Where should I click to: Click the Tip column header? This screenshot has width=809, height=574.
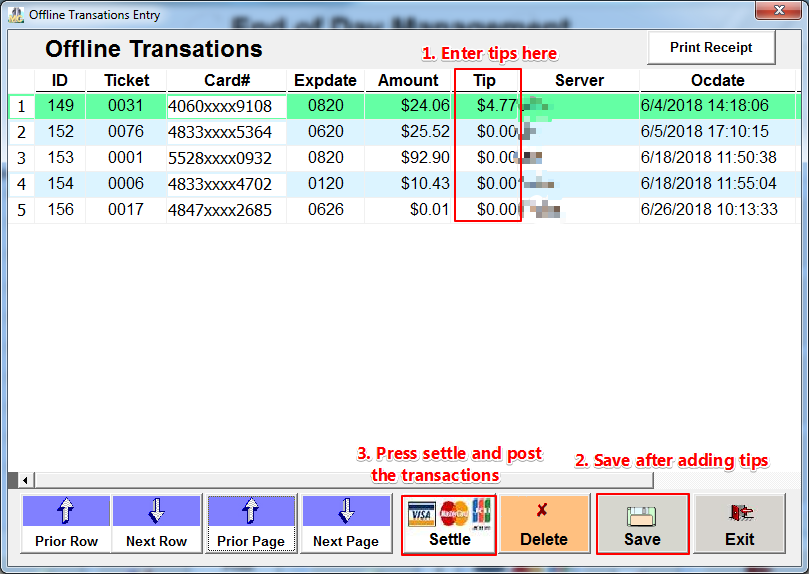click(484, 80)
